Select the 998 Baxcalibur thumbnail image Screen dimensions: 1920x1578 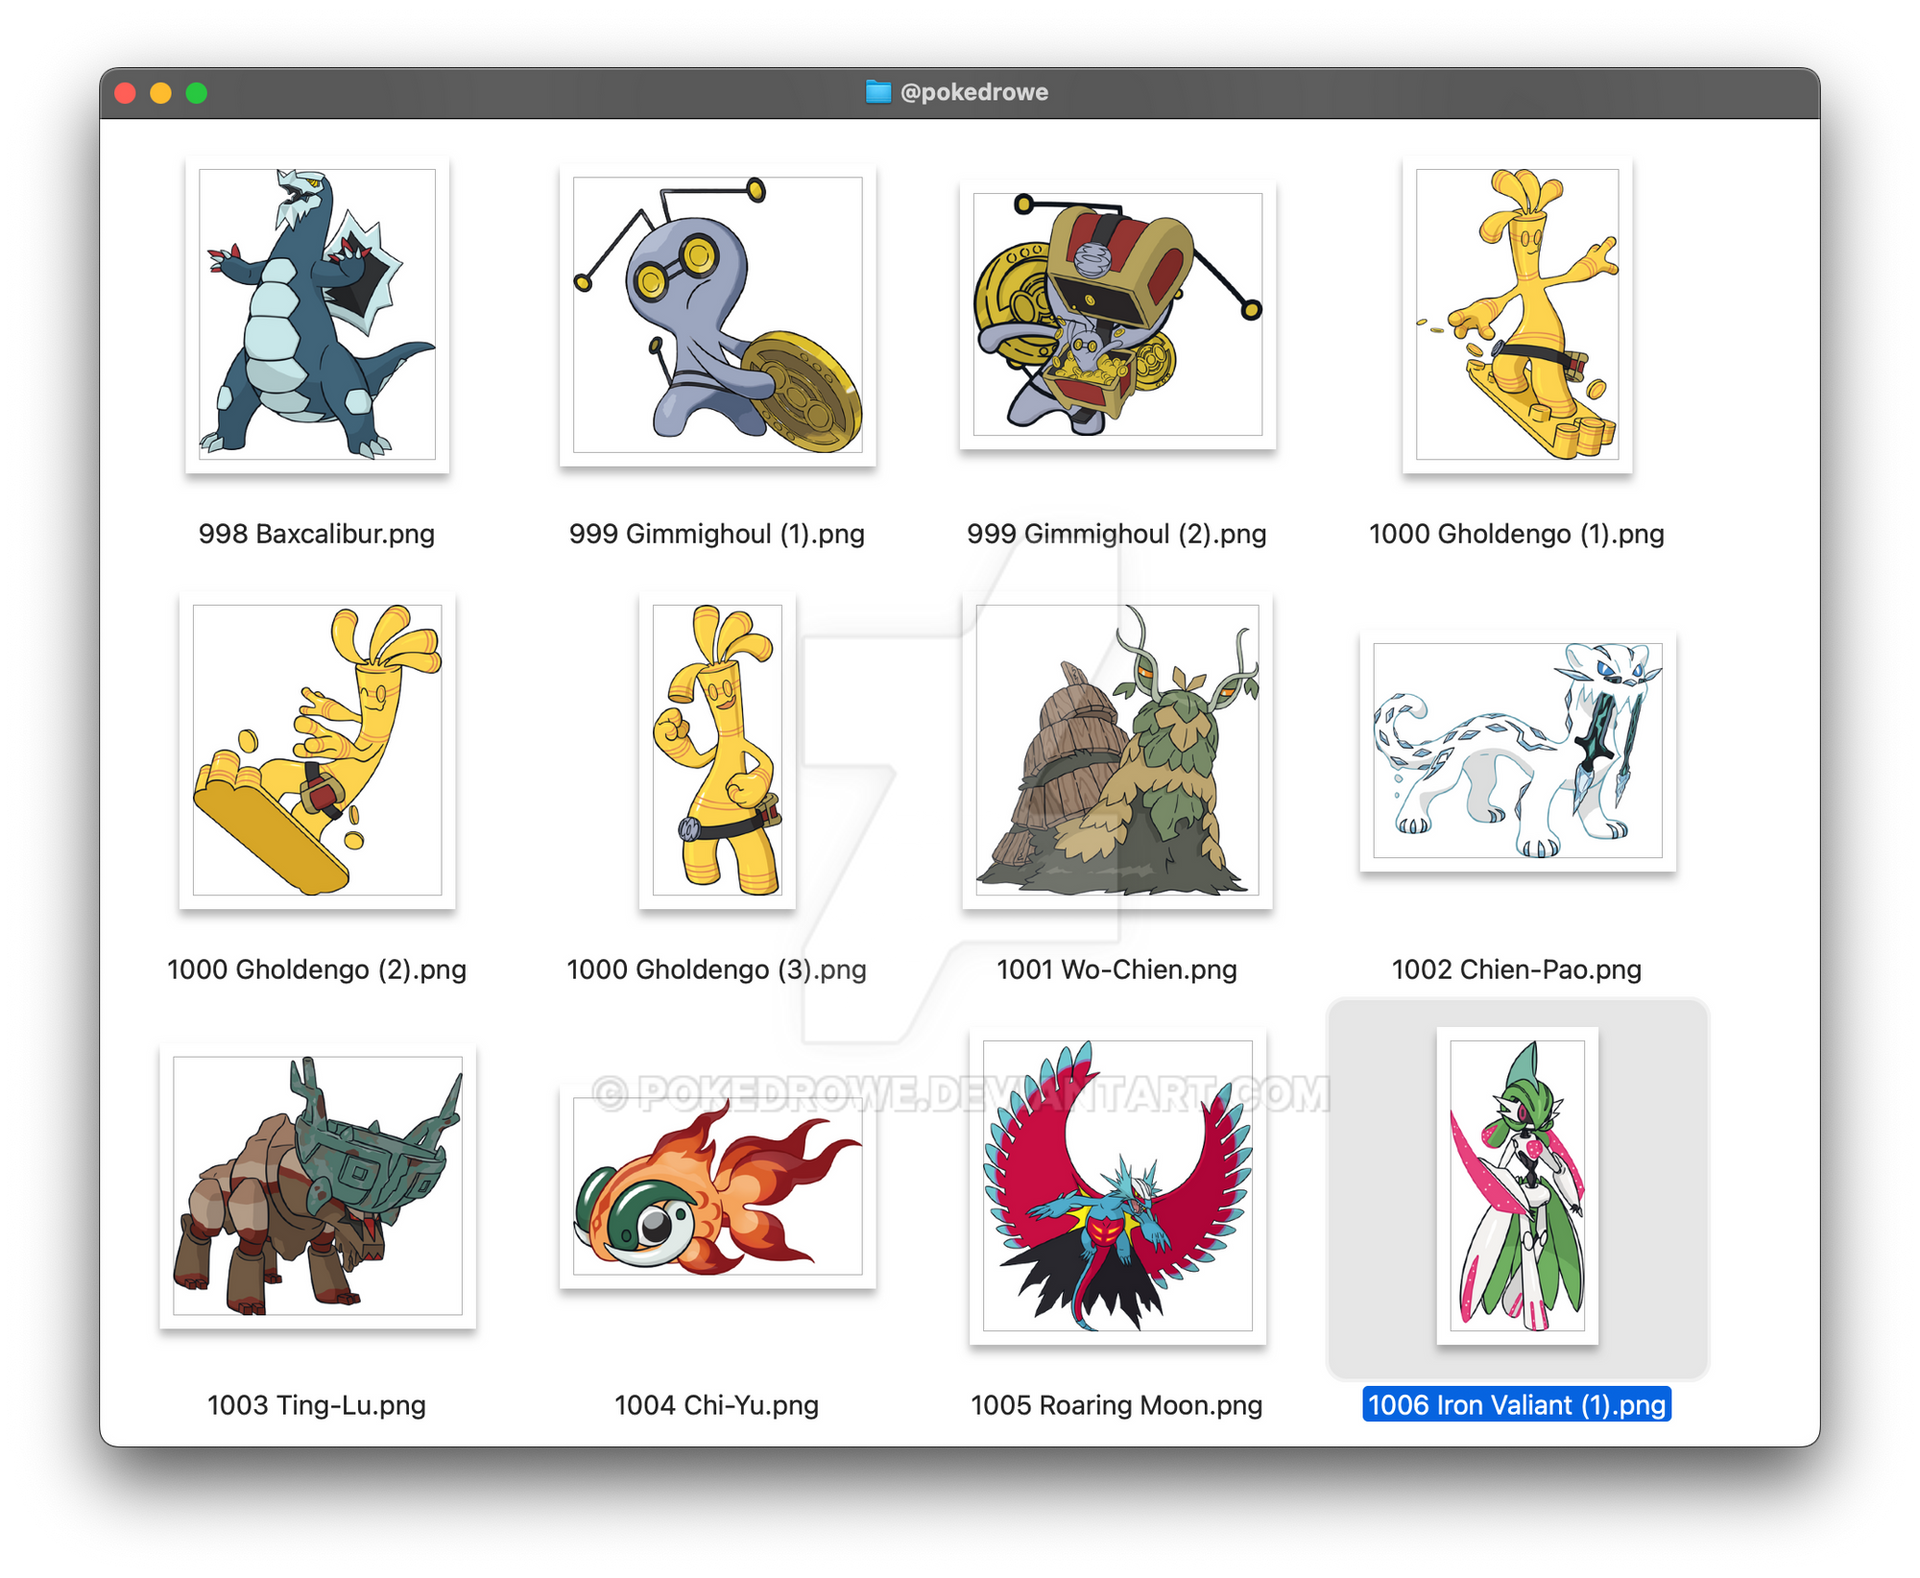point(317,314)
